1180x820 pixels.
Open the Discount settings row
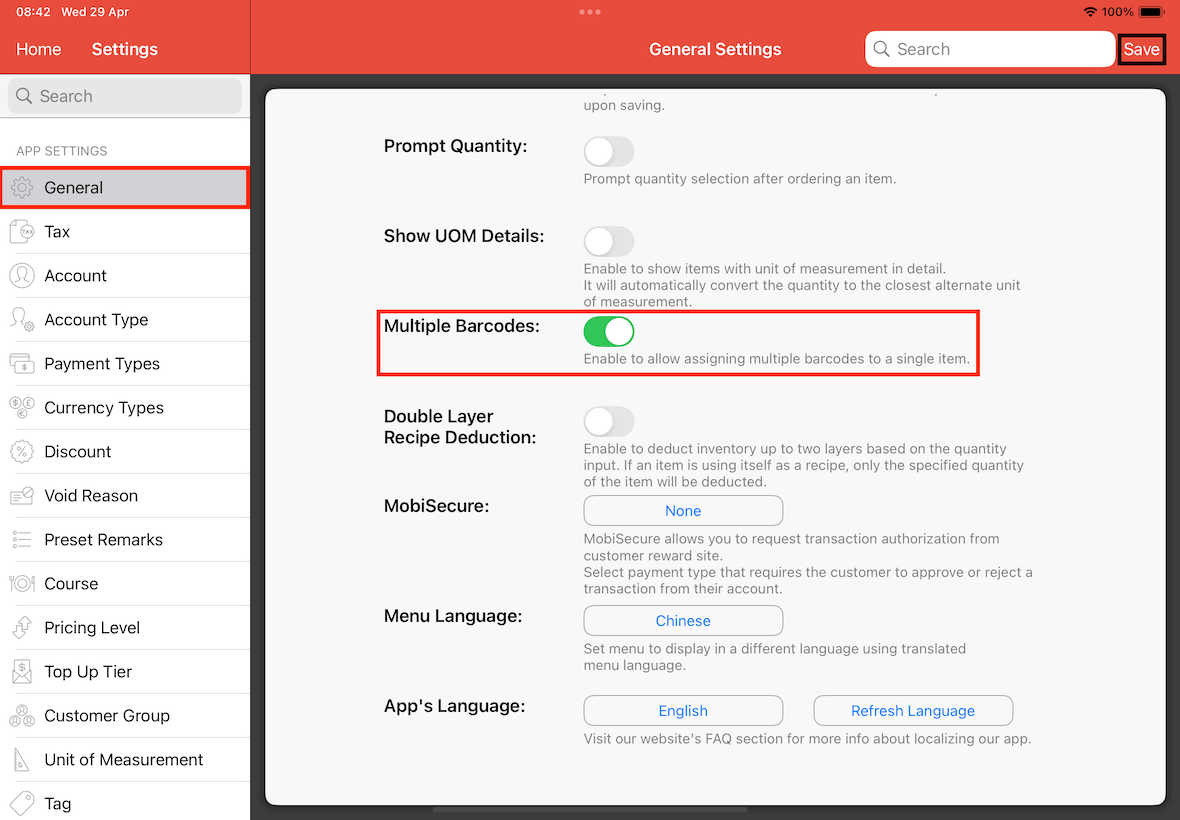(125, 451)
